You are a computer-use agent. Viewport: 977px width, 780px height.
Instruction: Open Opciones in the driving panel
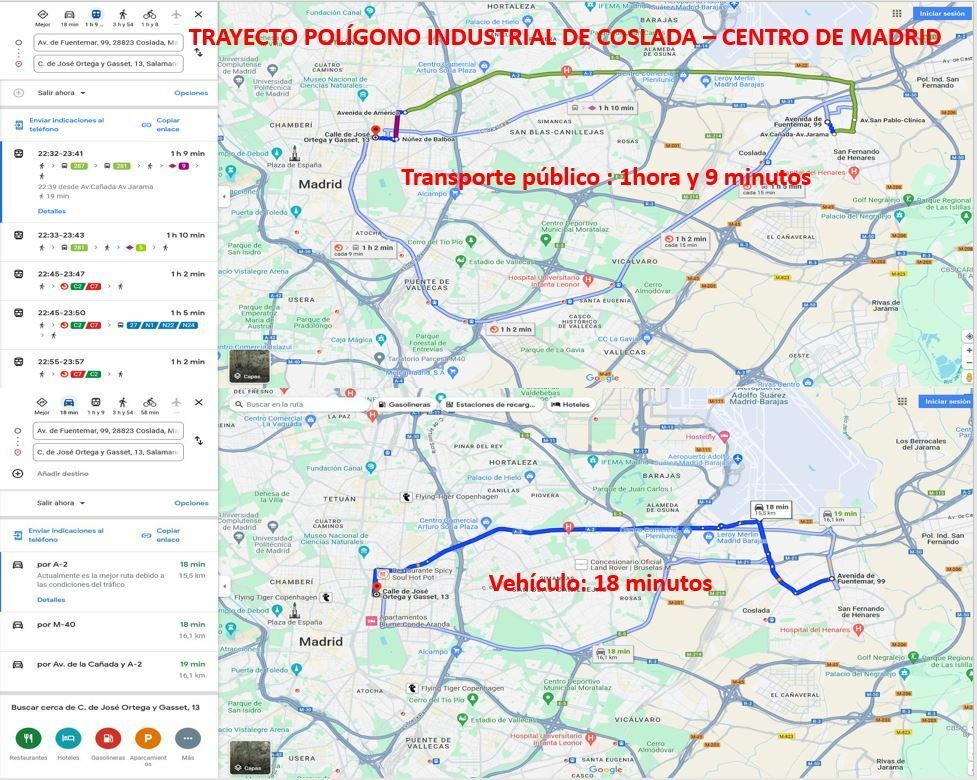191,503
